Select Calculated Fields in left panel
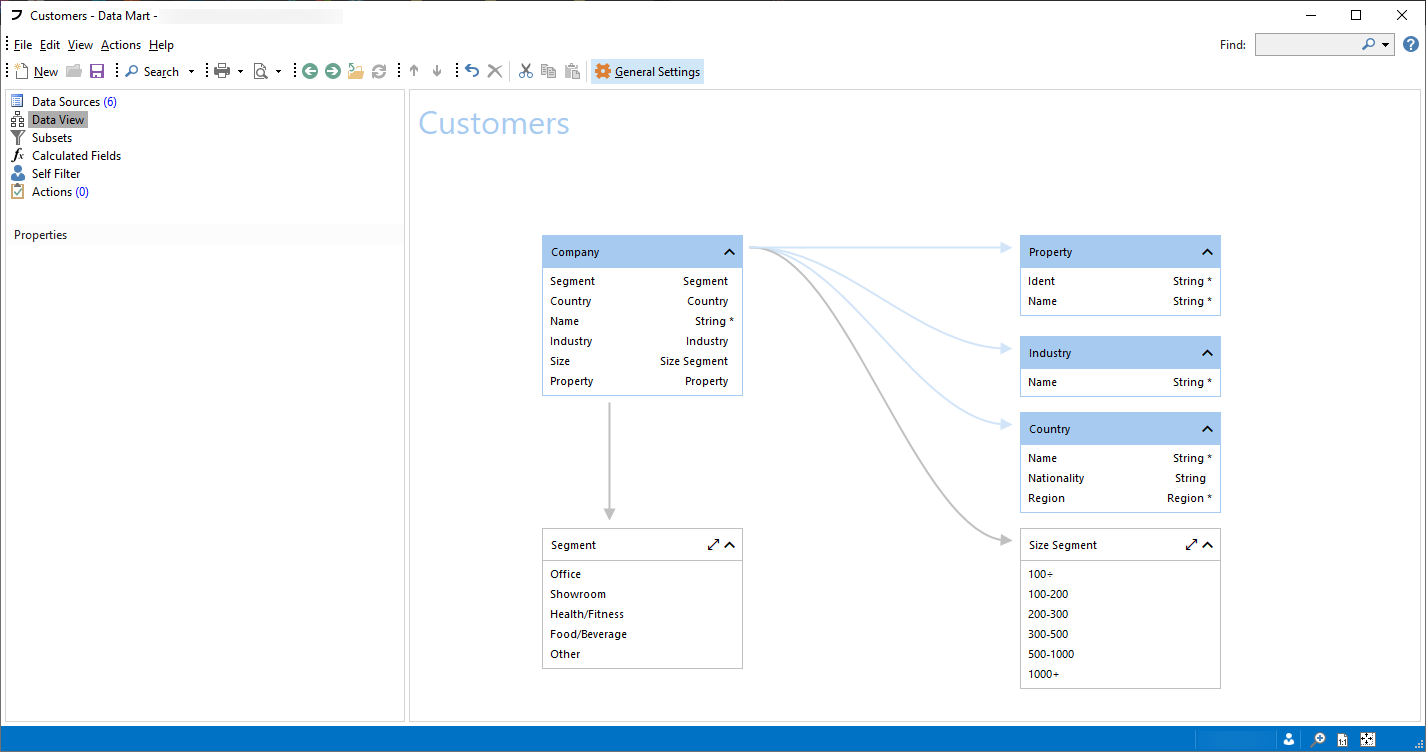The height and width of the screenshot is (752, 1426). pyautogui.click(x=76, y=156)
